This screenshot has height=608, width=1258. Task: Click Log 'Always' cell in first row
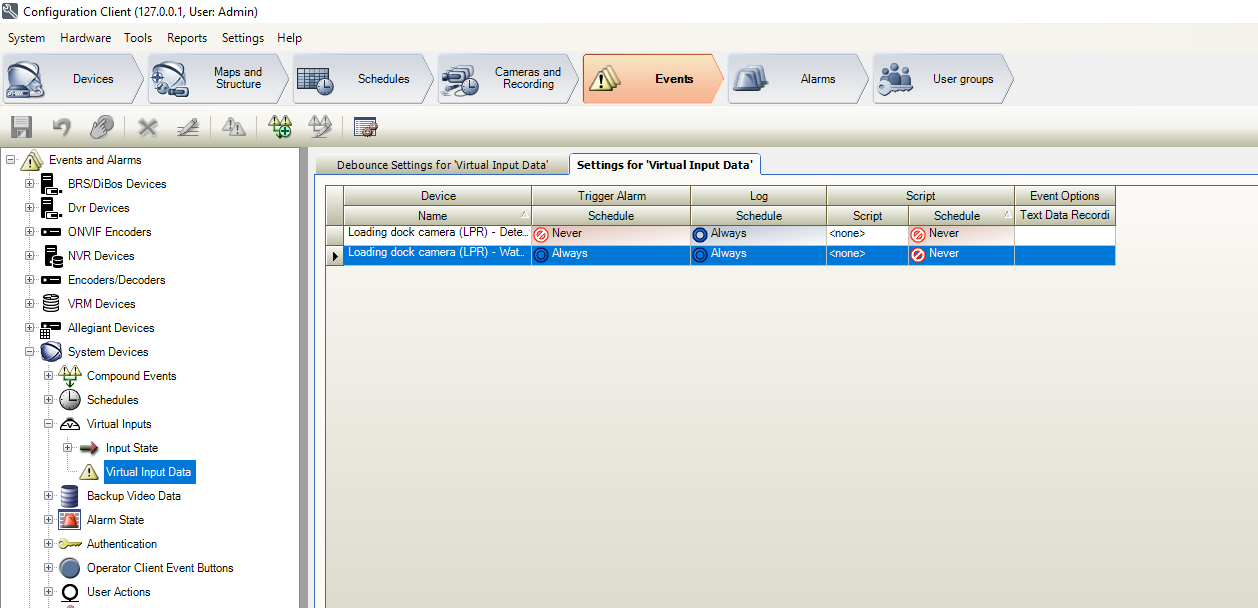pos(759,234)
